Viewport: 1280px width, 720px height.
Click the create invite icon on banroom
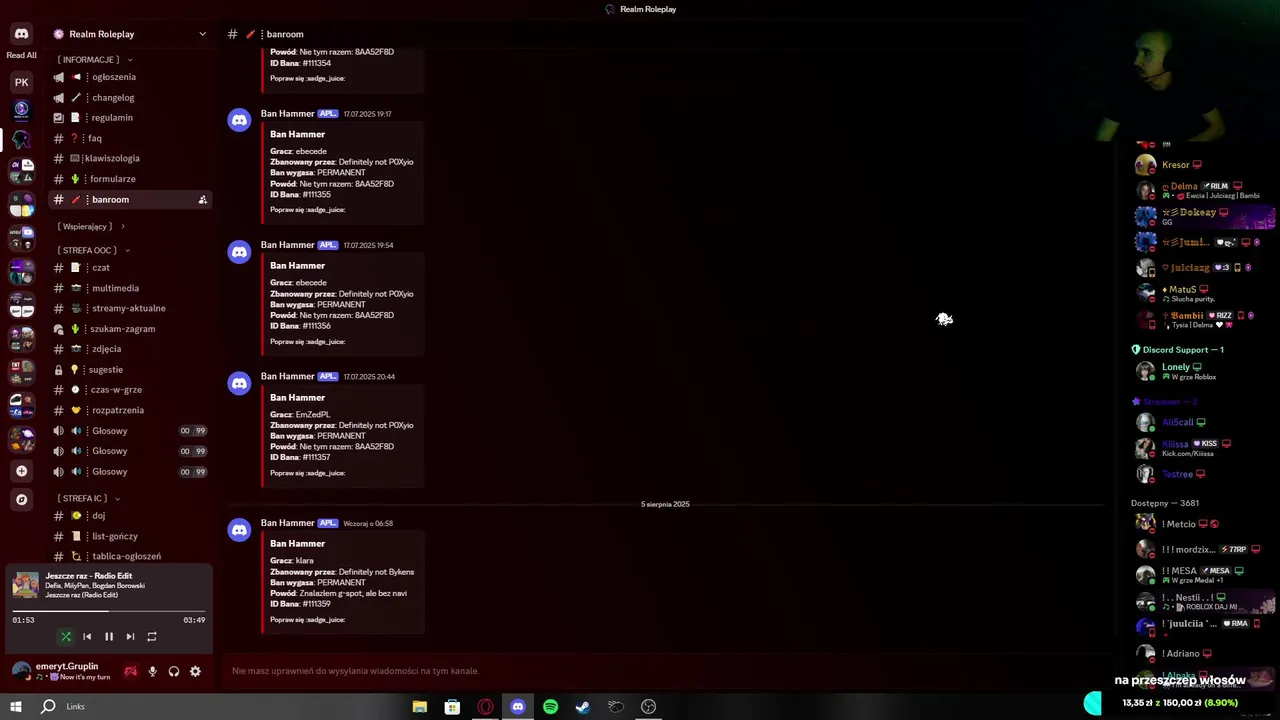[x=203, y=200]
